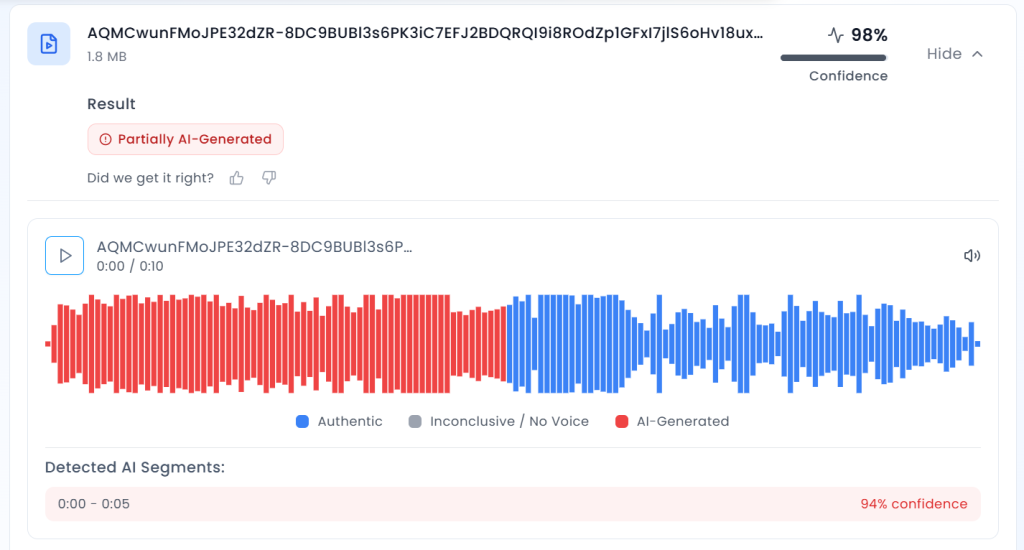Click the warning icon in Partially AI-Generated badge
Image resolution: width=1024 pixels, height=550 pixels.
click(105, 139)
